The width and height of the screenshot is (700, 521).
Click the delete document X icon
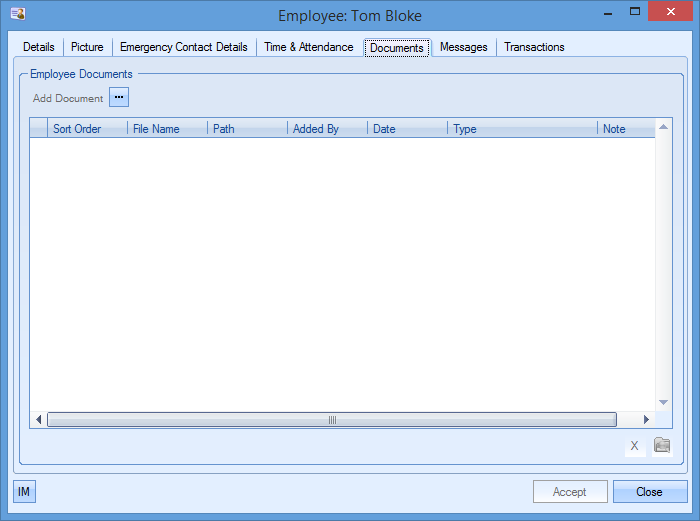tap(634, 446)
